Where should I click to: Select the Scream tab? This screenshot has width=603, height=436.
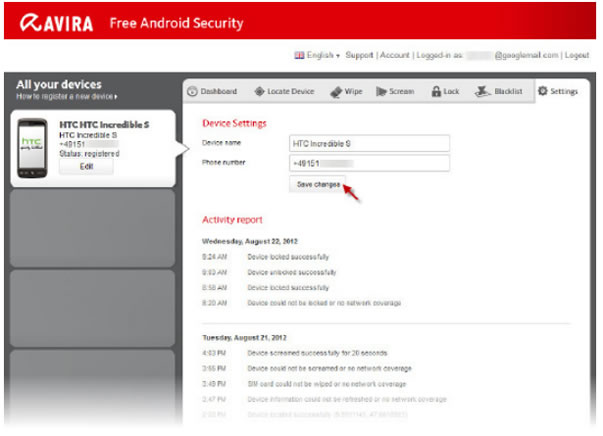click(395, 92)
